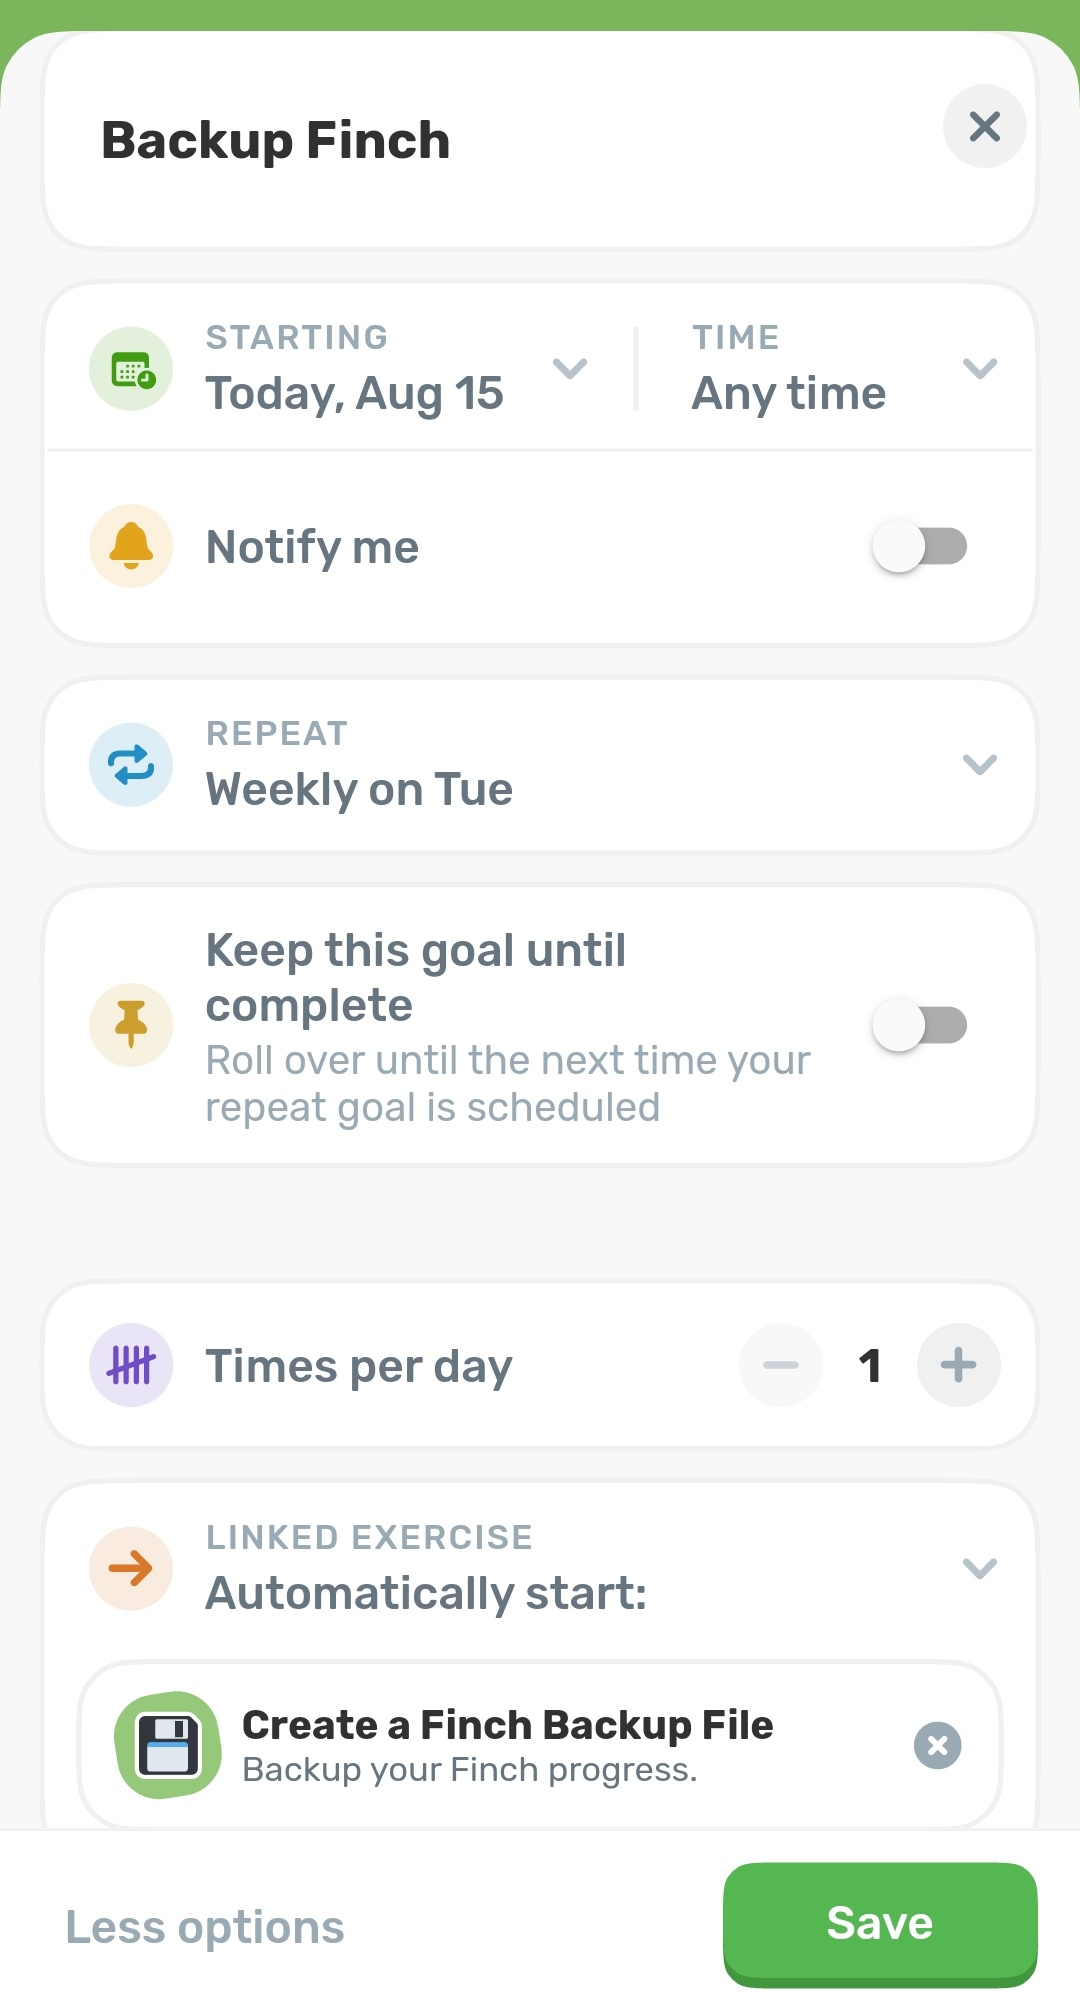Tap the floppy disk backup file icon

pyautogui.click(x=168, y=1745)
